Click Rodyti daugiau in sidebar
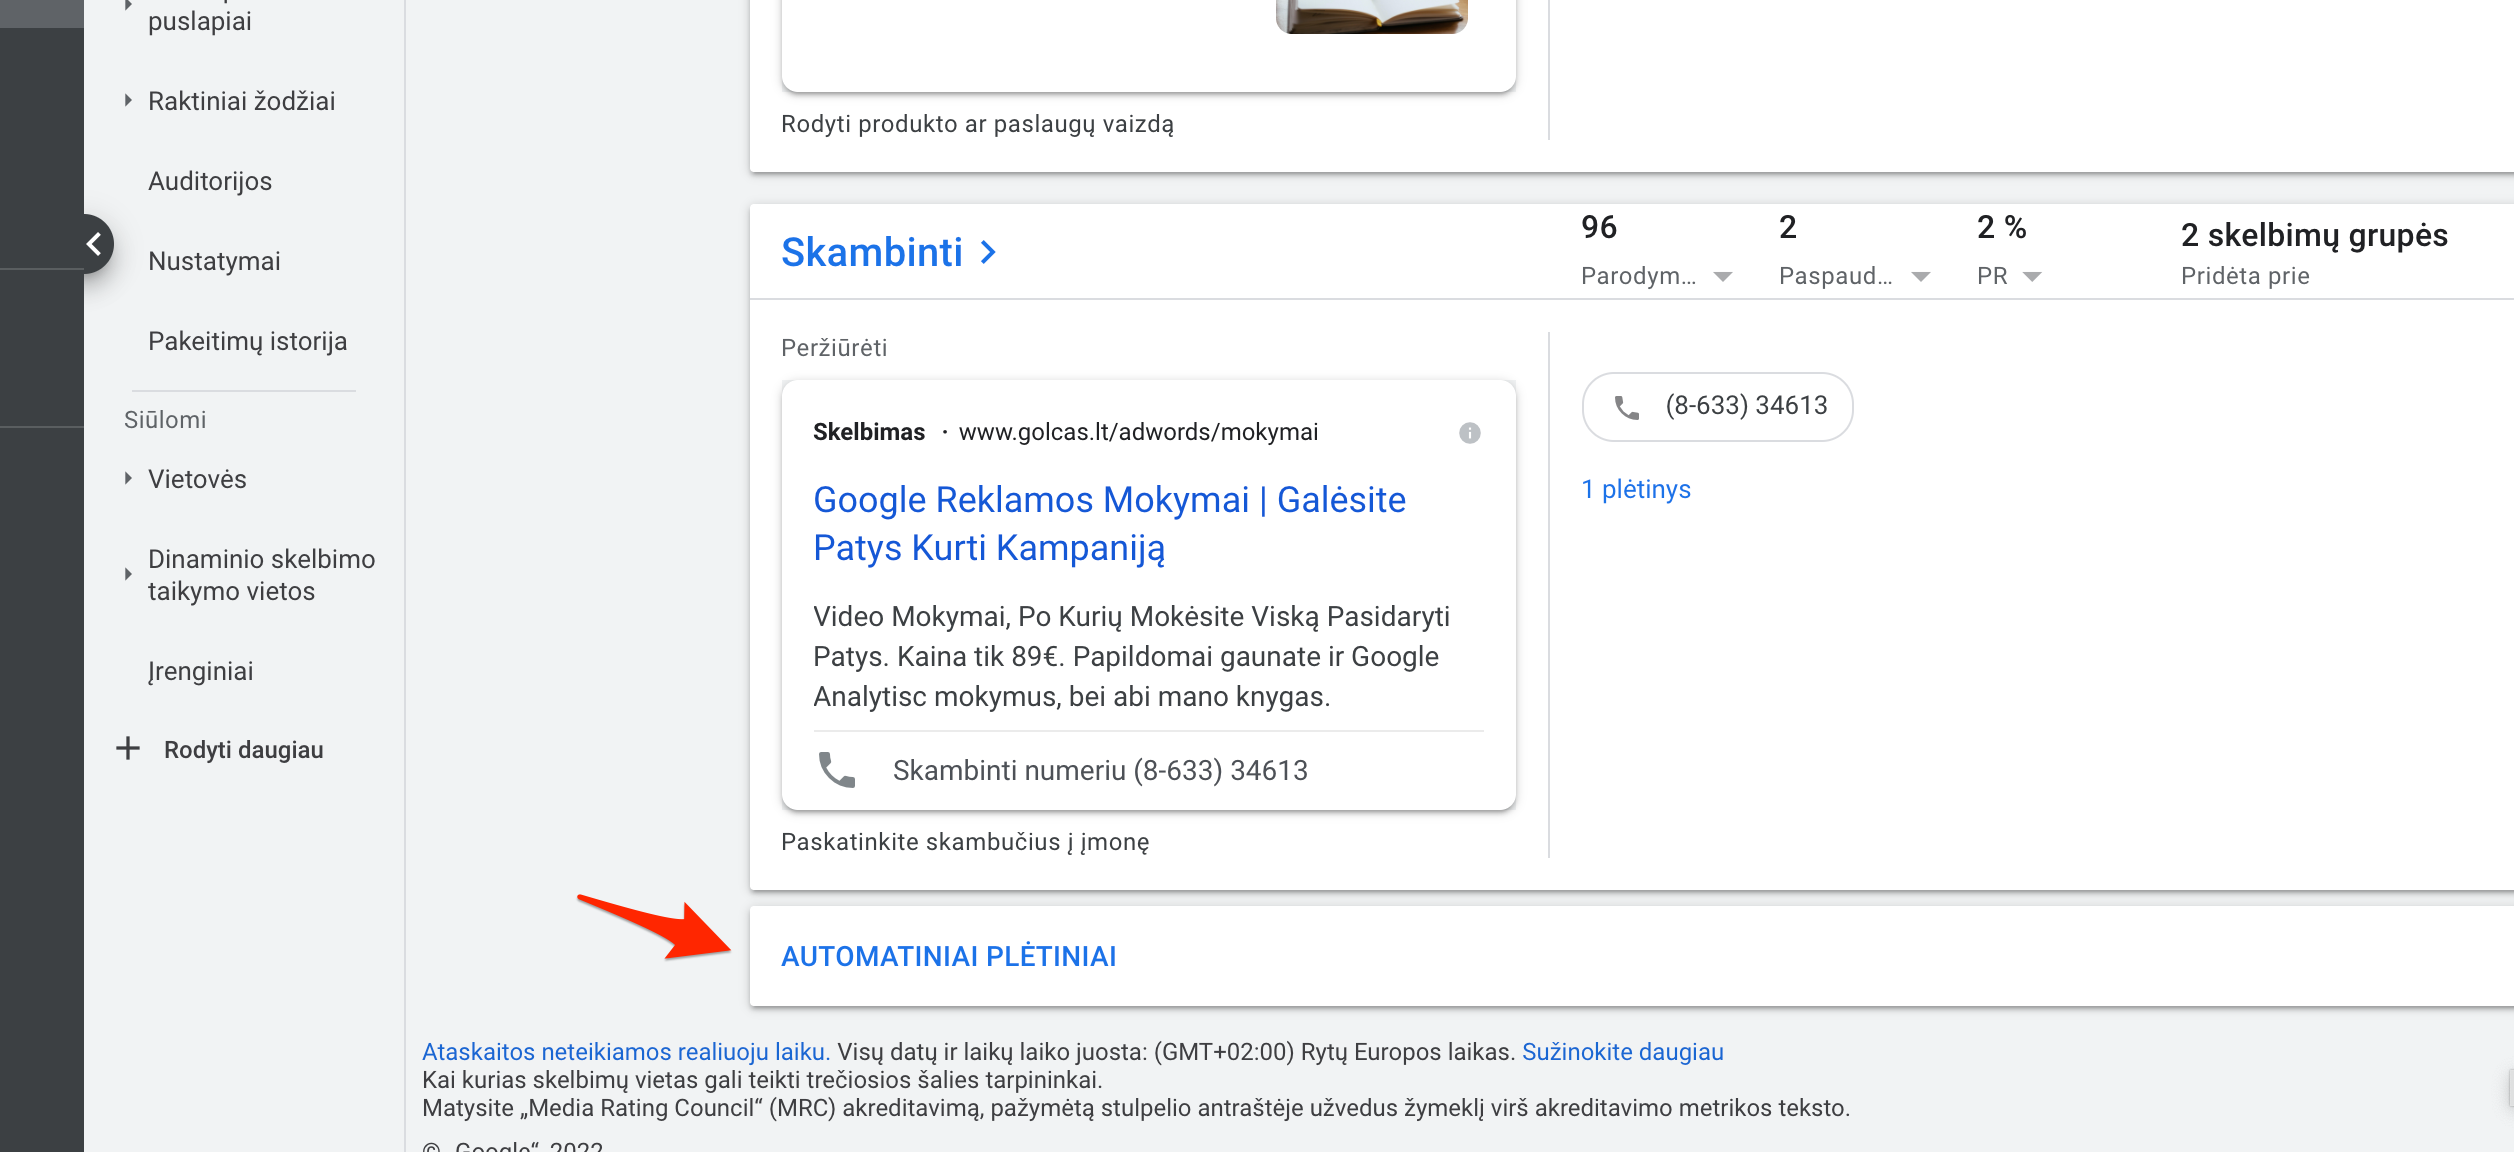2514x1152 pixels. pos(243,750)
